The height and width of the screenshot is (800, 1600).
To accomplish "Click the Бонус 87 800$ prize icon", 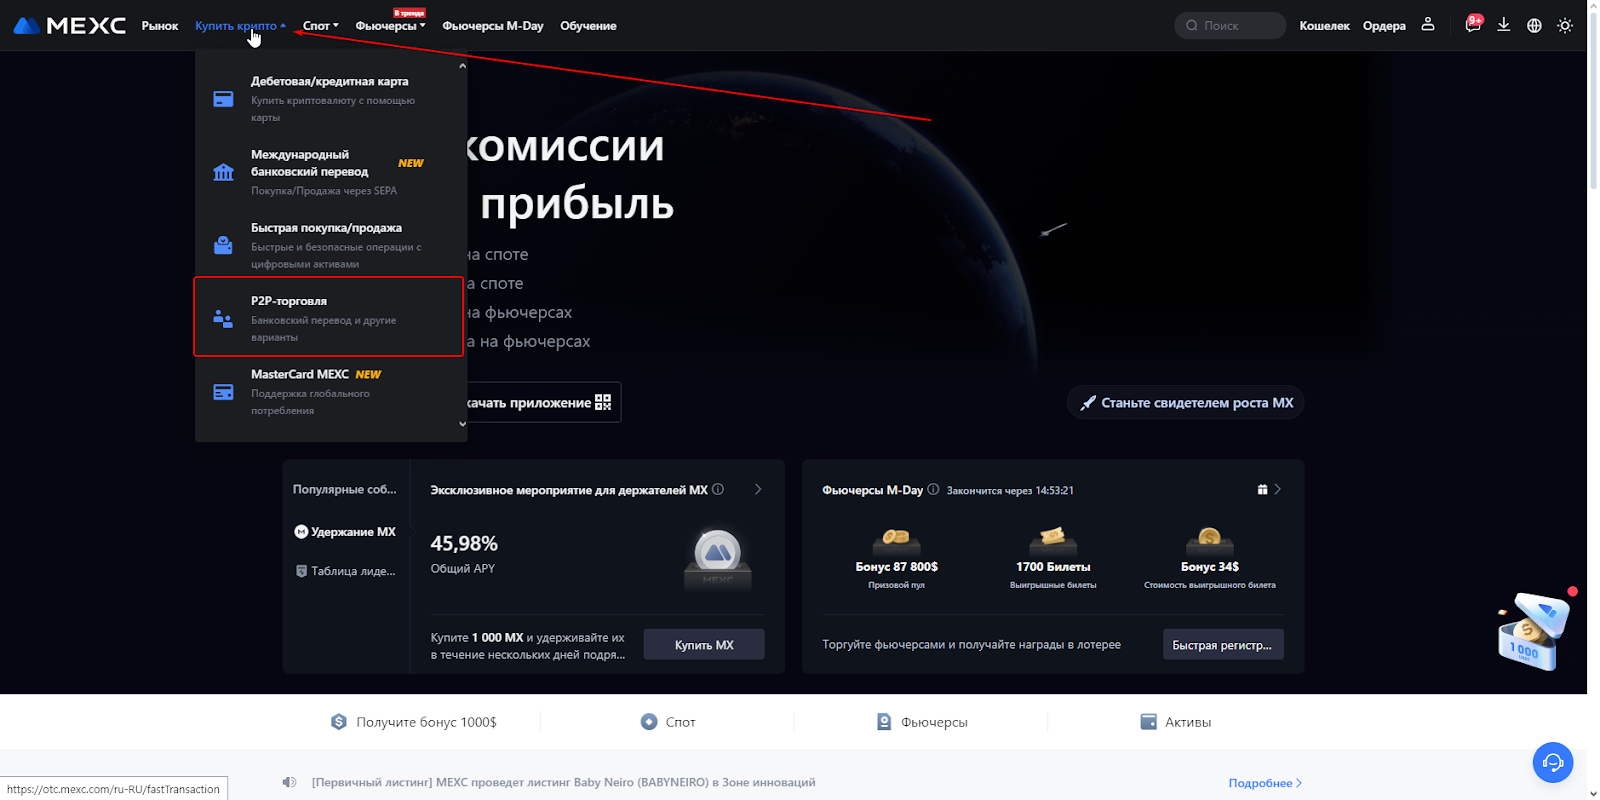I will pos(896,541).
